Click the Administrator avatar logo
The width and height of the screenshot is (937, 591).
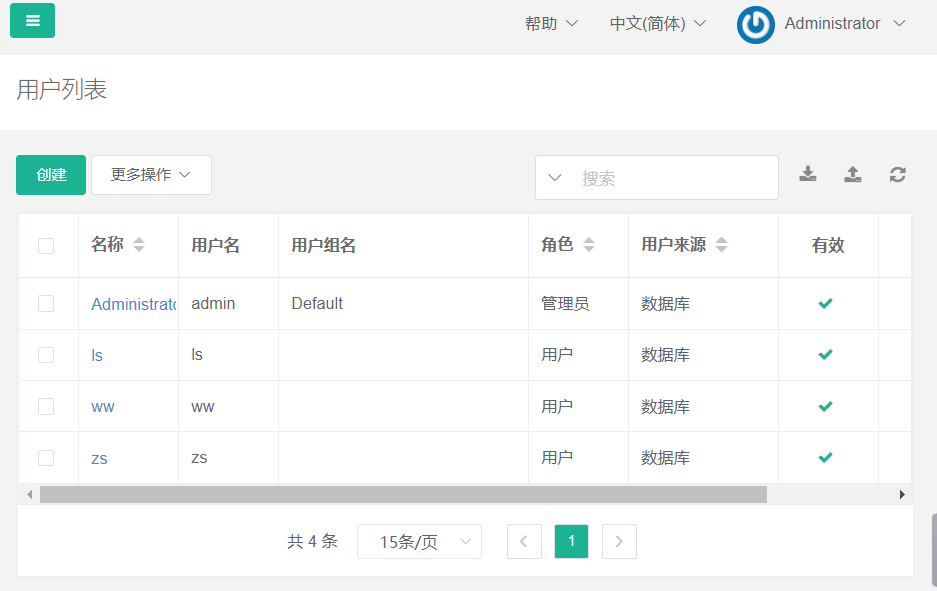click(x=756, y=25)
